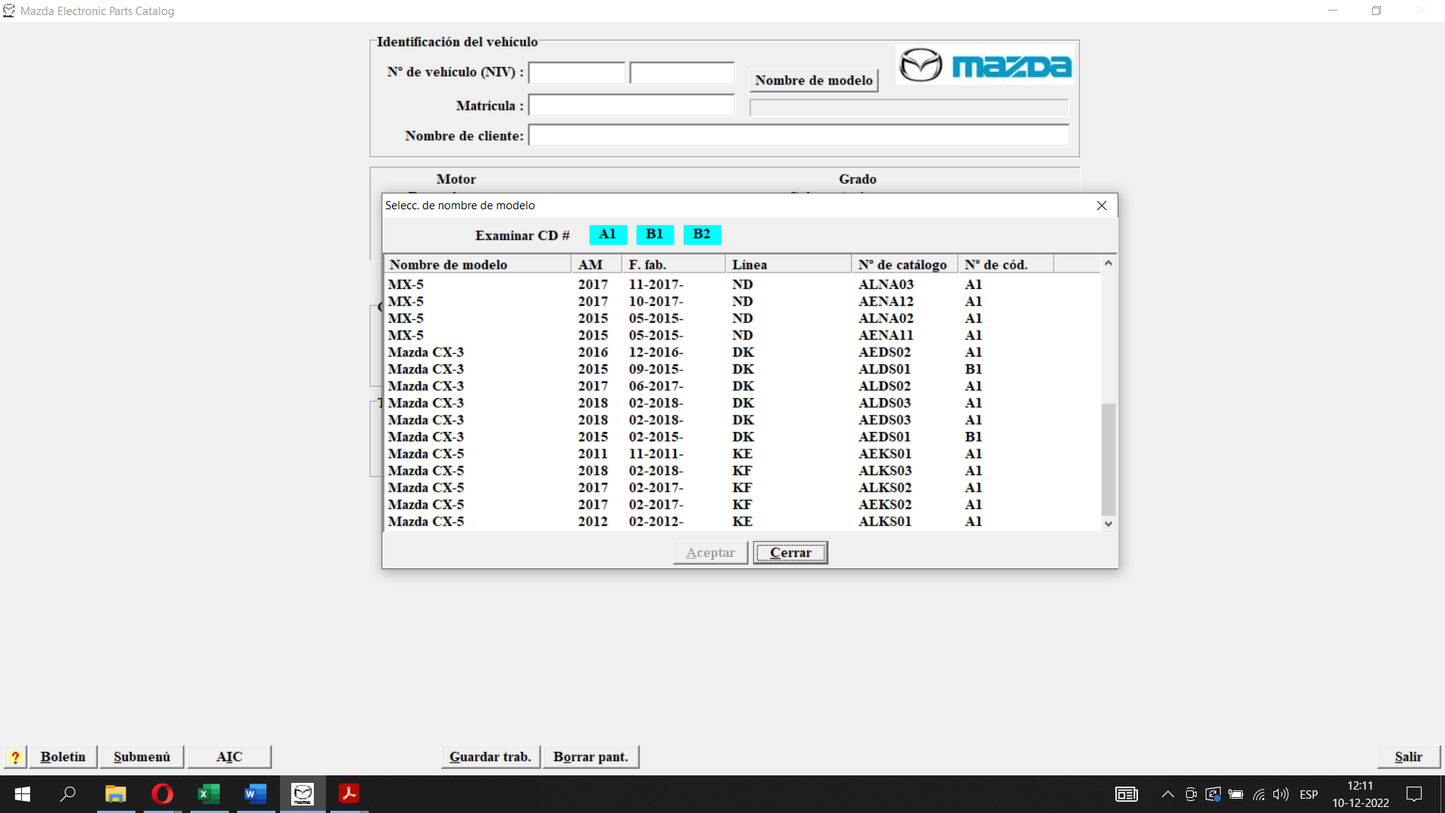Examine CD A1 button
Viewport: 1445px width, 813px height.
point(607,234)
